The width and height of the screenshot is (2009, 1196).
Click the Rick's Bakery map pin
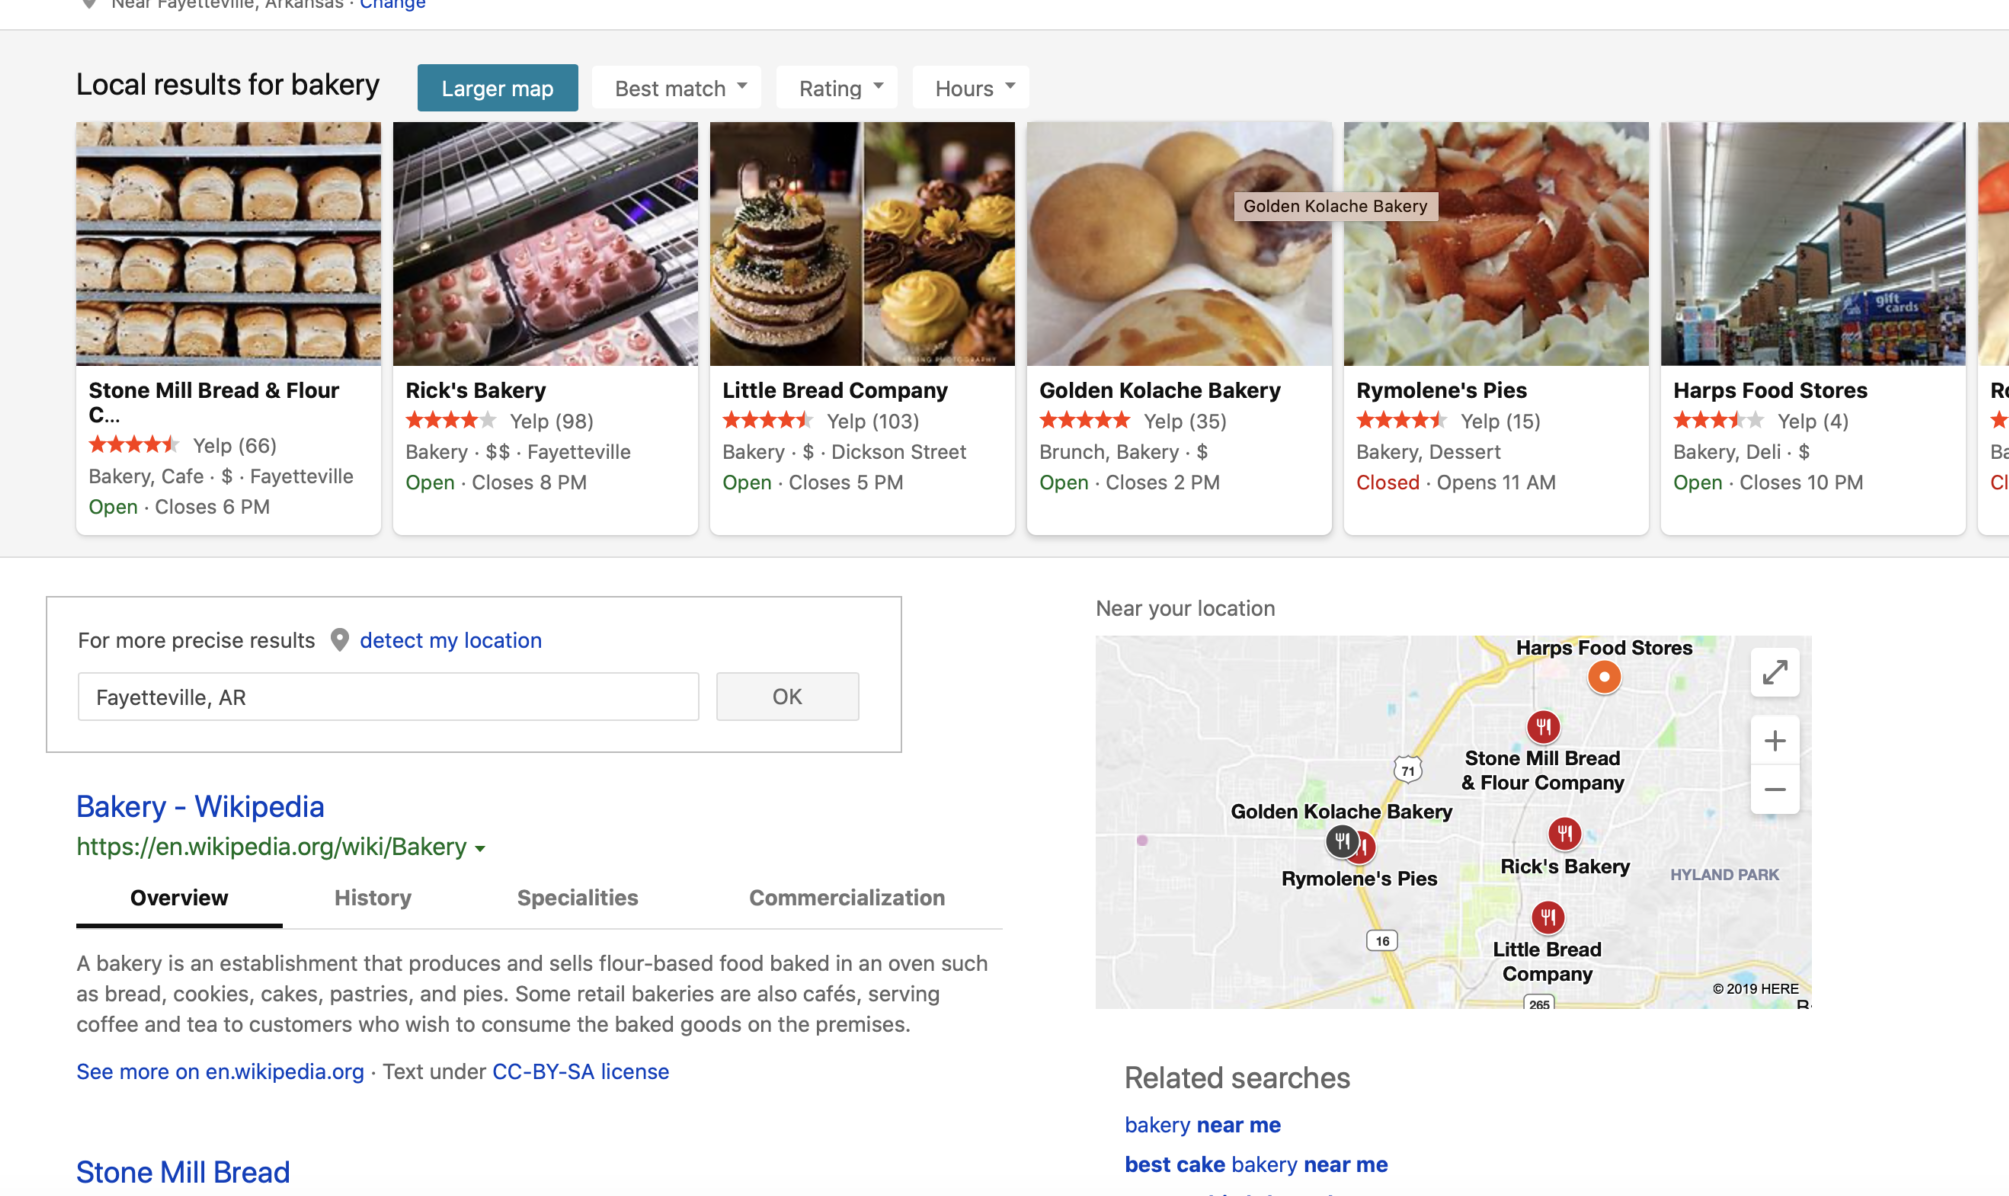1565,834
